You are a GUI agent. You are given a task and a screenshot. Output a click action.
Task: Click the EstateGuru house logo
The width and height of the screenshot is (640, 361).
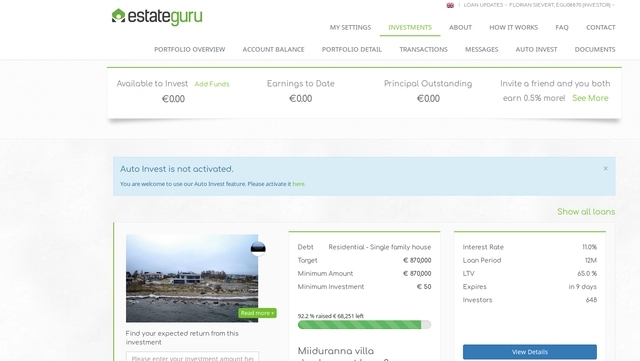[x=118, y=16]
